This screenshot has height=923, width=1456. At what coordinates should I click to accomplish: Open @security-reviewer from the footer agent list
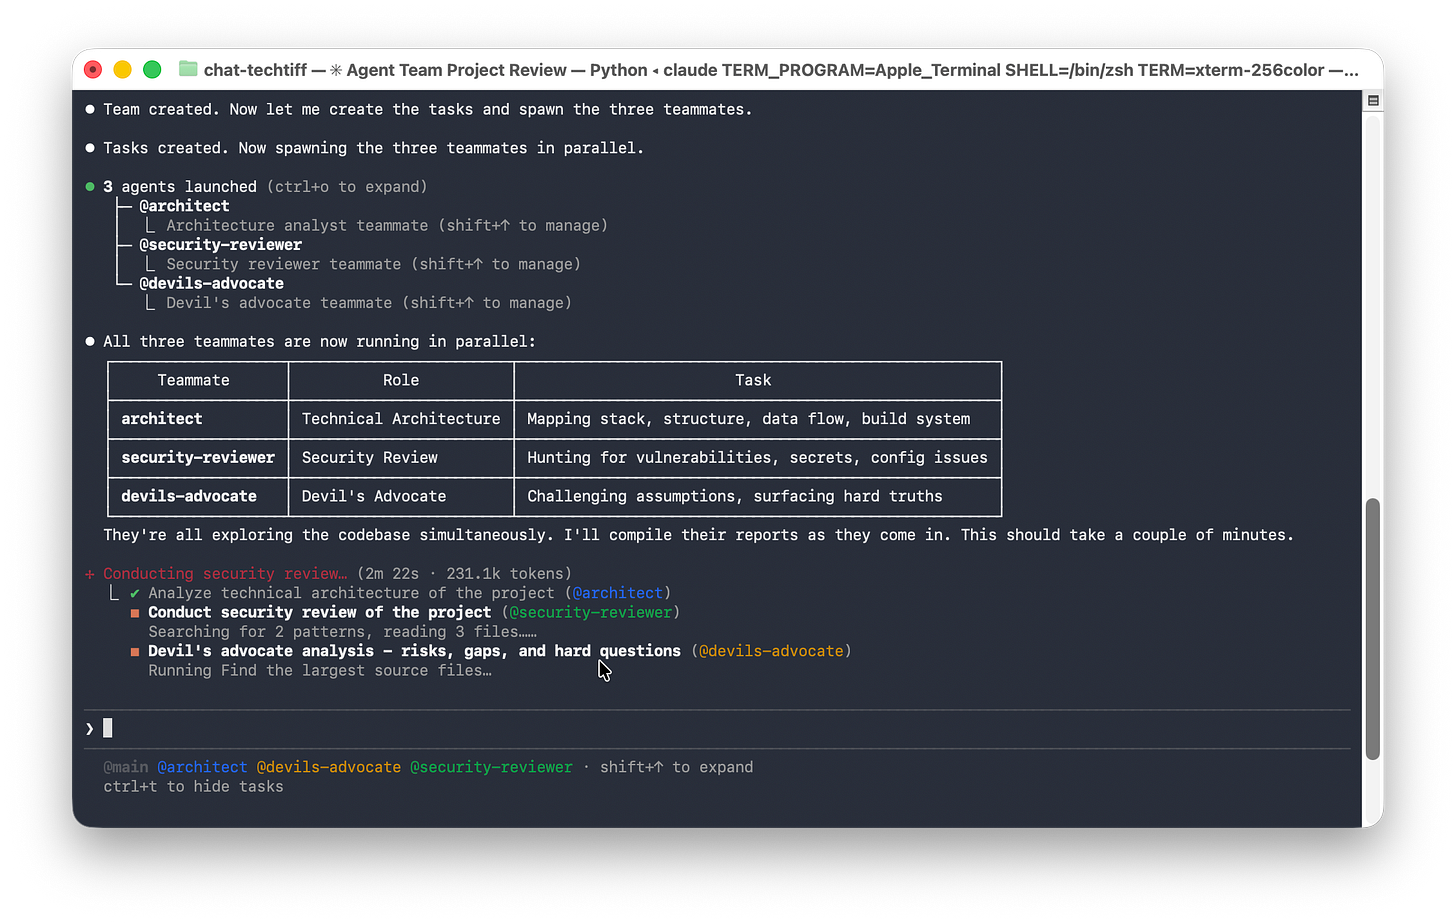(491, 766)
